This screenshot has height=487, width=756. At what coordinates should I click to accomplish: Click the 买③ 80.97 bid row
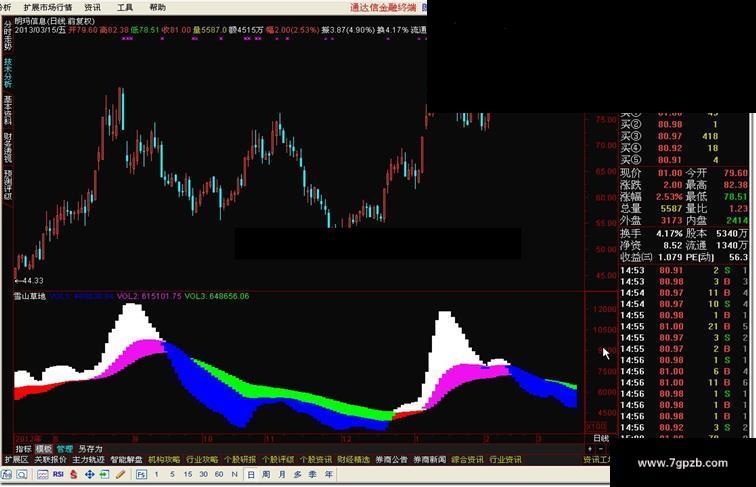point(670,136)
